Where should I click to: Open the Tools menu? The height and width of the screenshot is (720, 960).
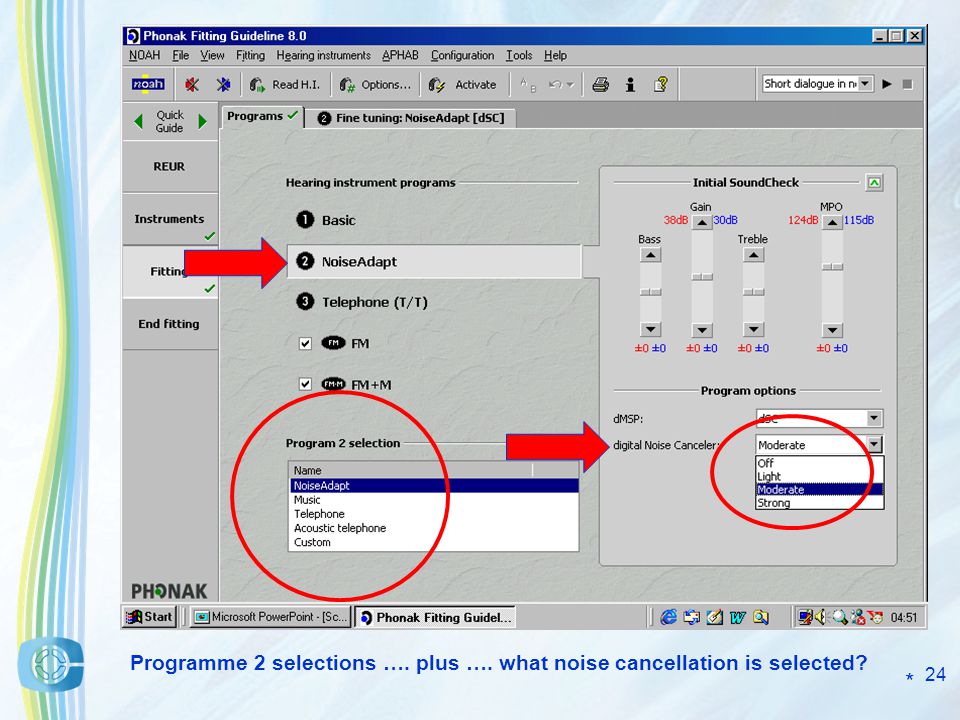pyautogui.click(x=519, y=55)
